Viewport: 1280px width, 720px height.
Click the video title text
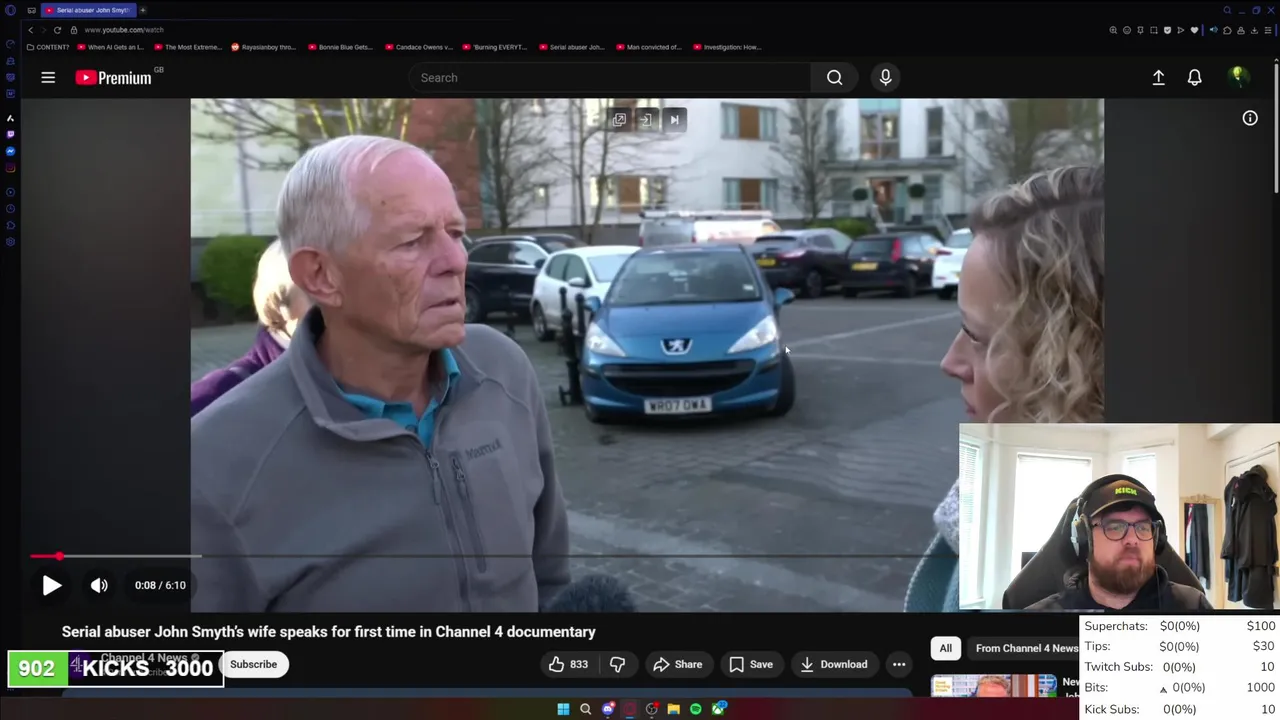pos(328,632)
